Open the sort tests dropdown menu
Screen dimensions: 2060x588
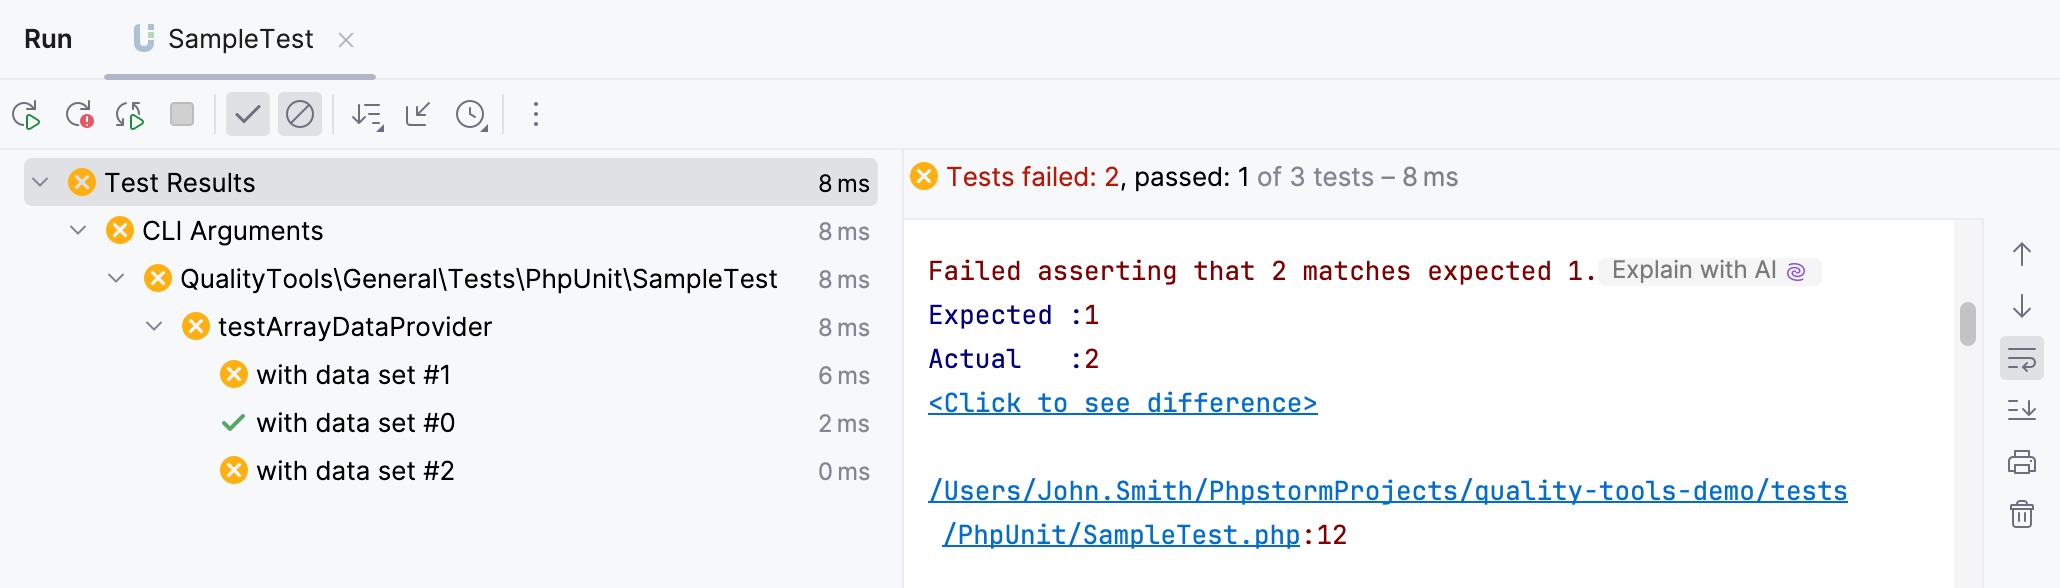click(x=366, y=114)
